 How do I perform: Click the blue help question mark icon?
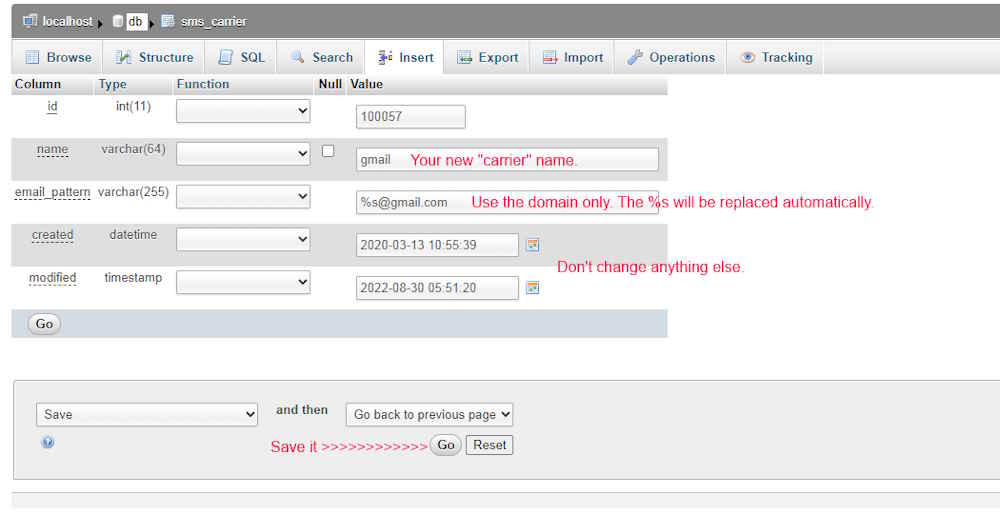[48, 442]
